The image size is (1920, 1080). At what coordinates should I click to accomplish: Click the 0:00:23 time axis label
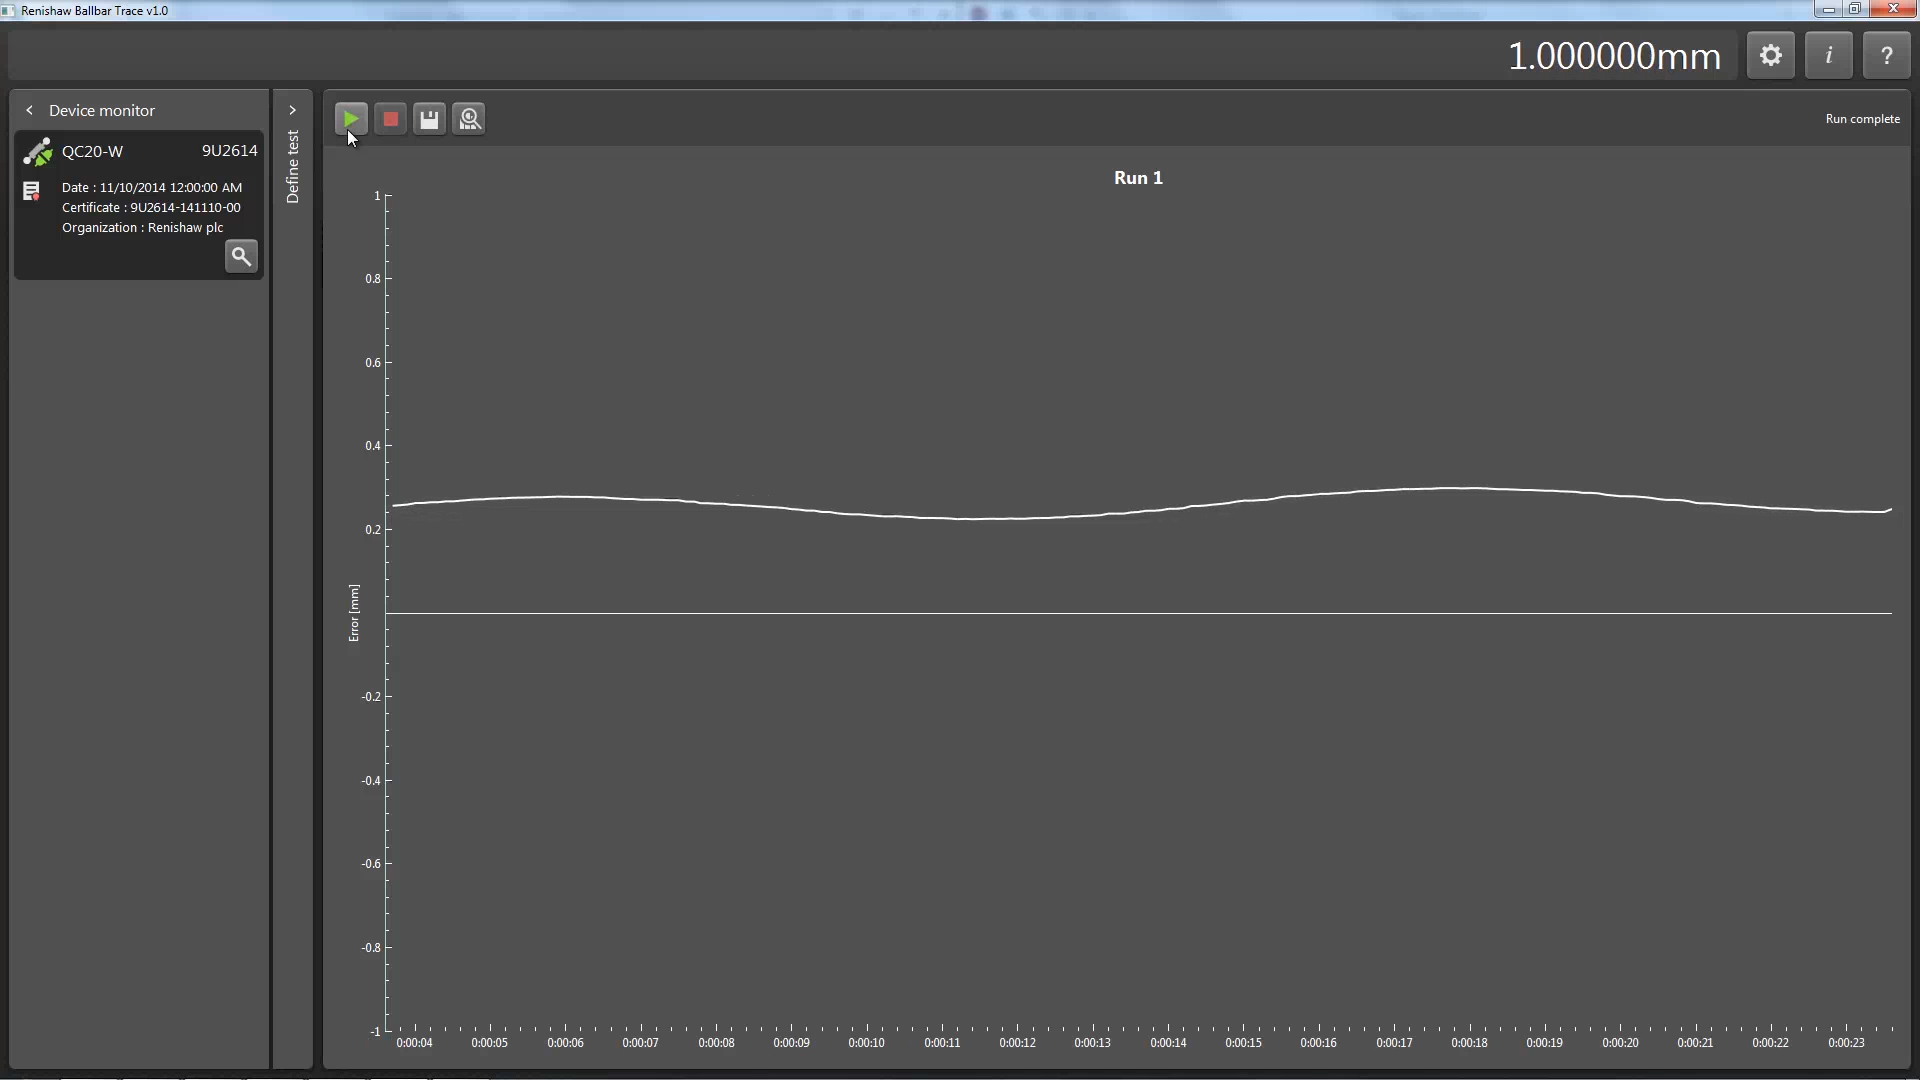pos(1846,1043)
